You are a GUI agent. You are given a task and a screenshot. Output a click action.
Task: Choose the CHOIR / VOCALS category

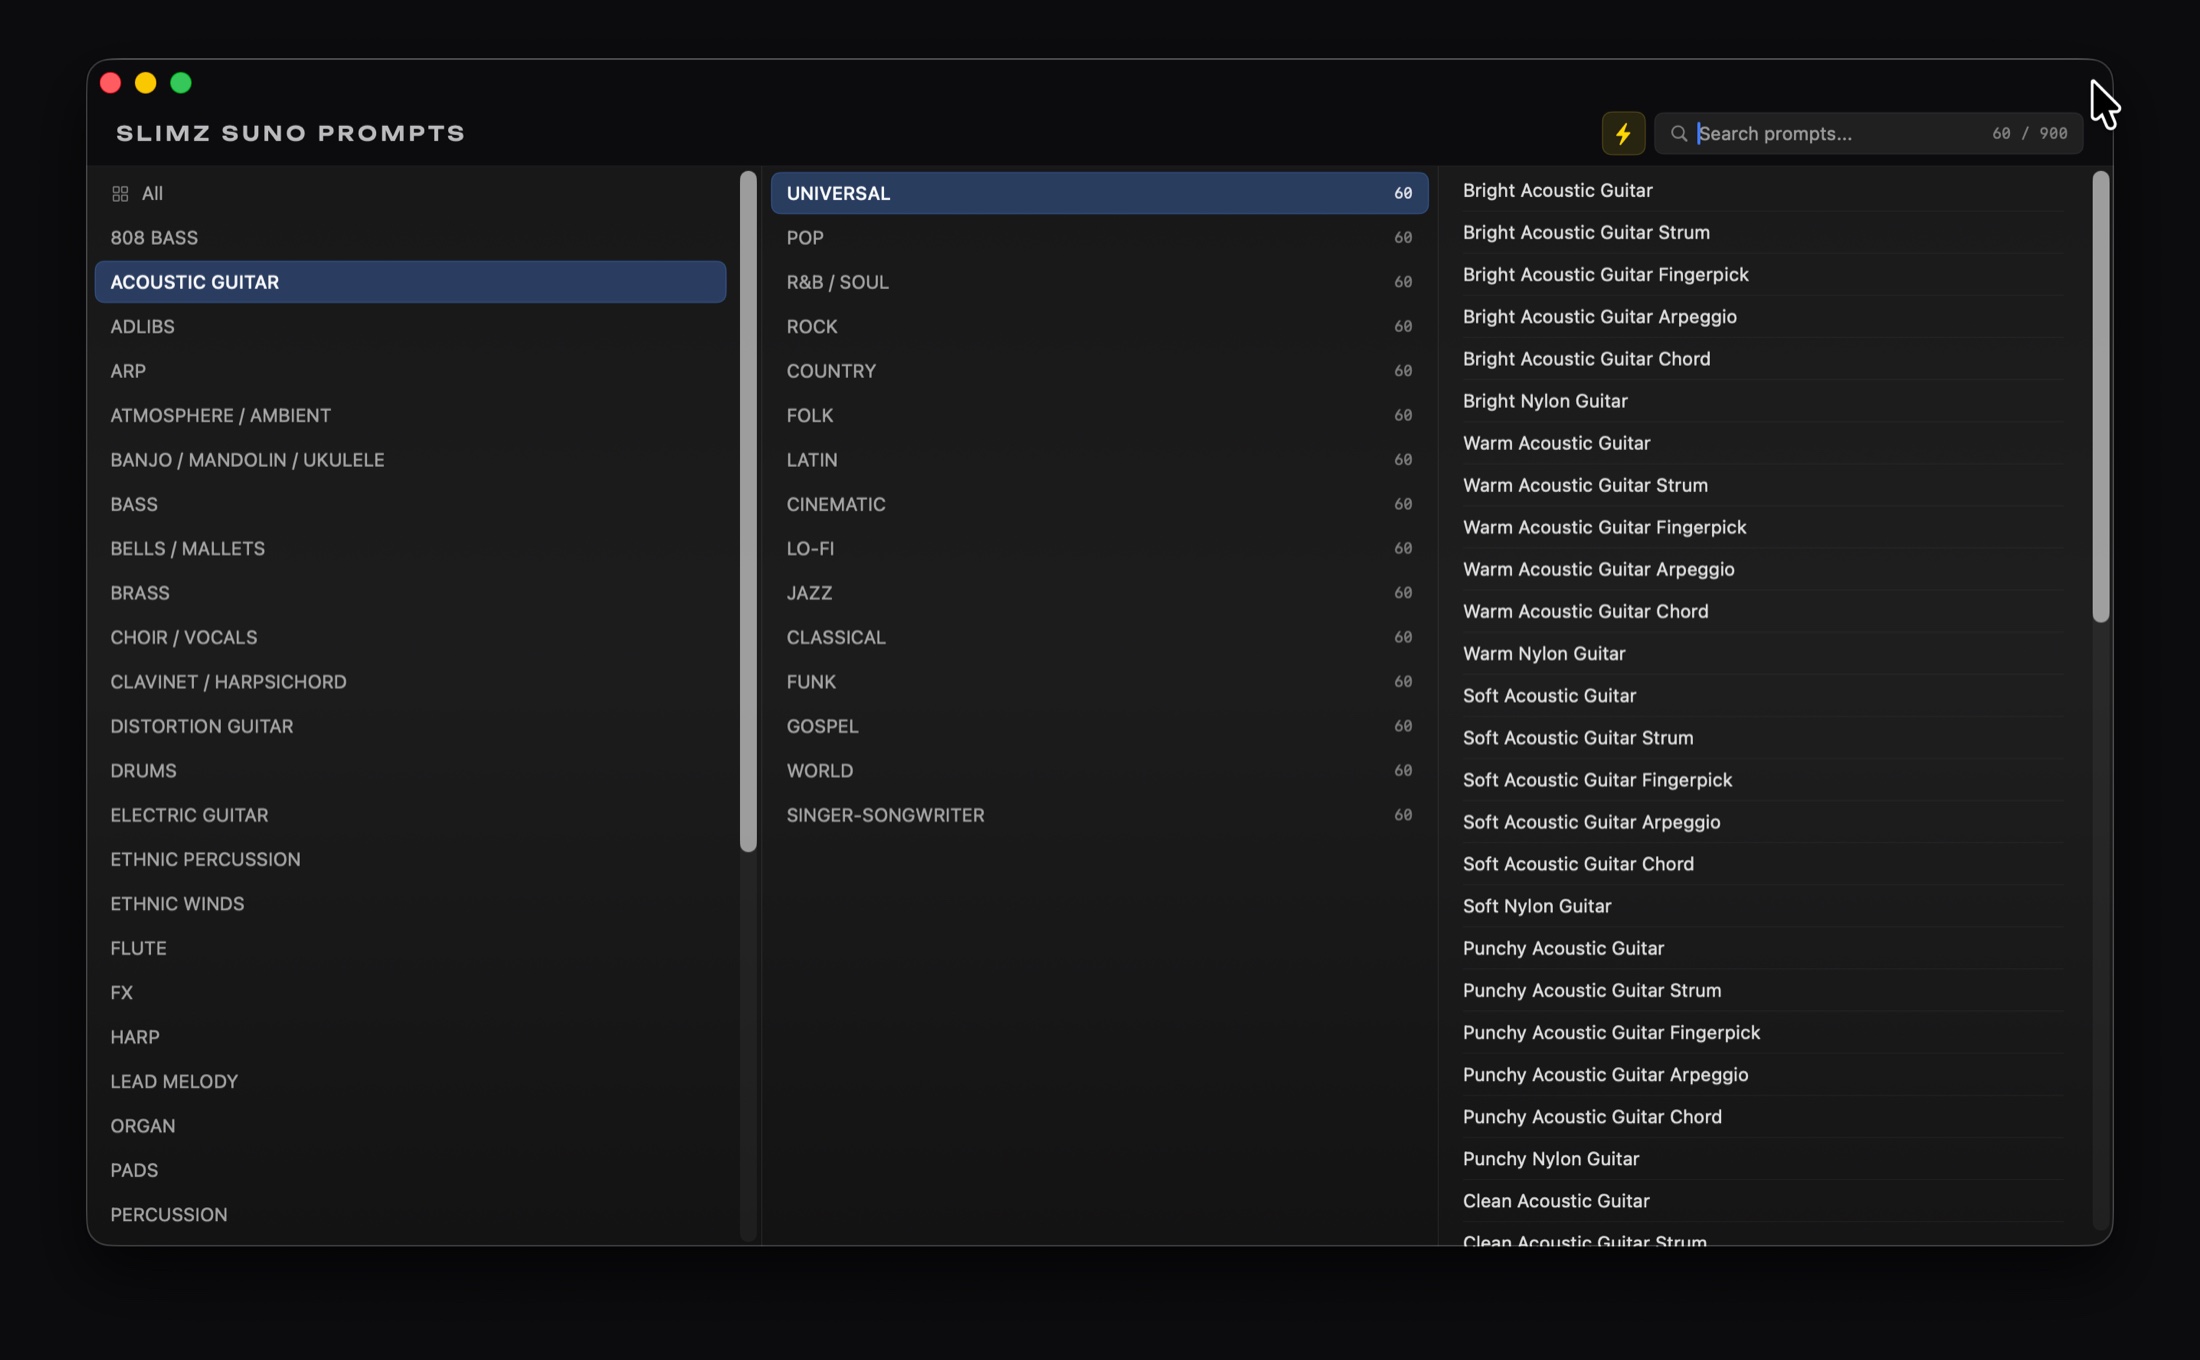410,637
